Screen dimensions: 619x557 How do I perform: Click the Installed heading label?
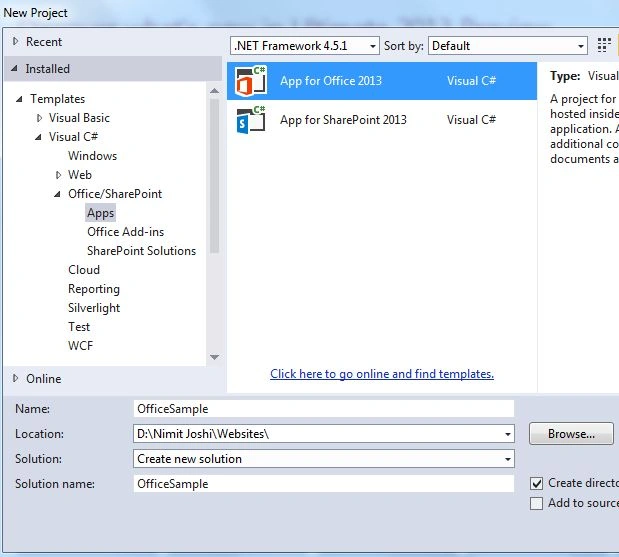tap(47, 69)
